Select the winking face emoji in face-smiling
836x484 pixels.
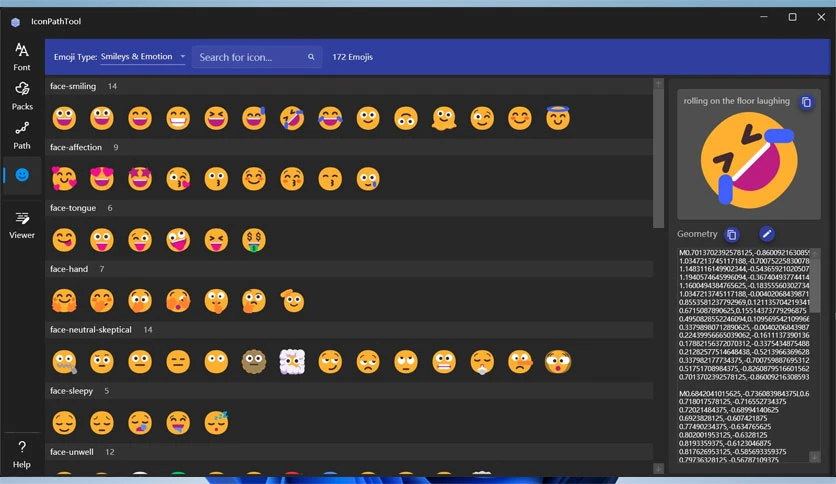tap(482, 118)
